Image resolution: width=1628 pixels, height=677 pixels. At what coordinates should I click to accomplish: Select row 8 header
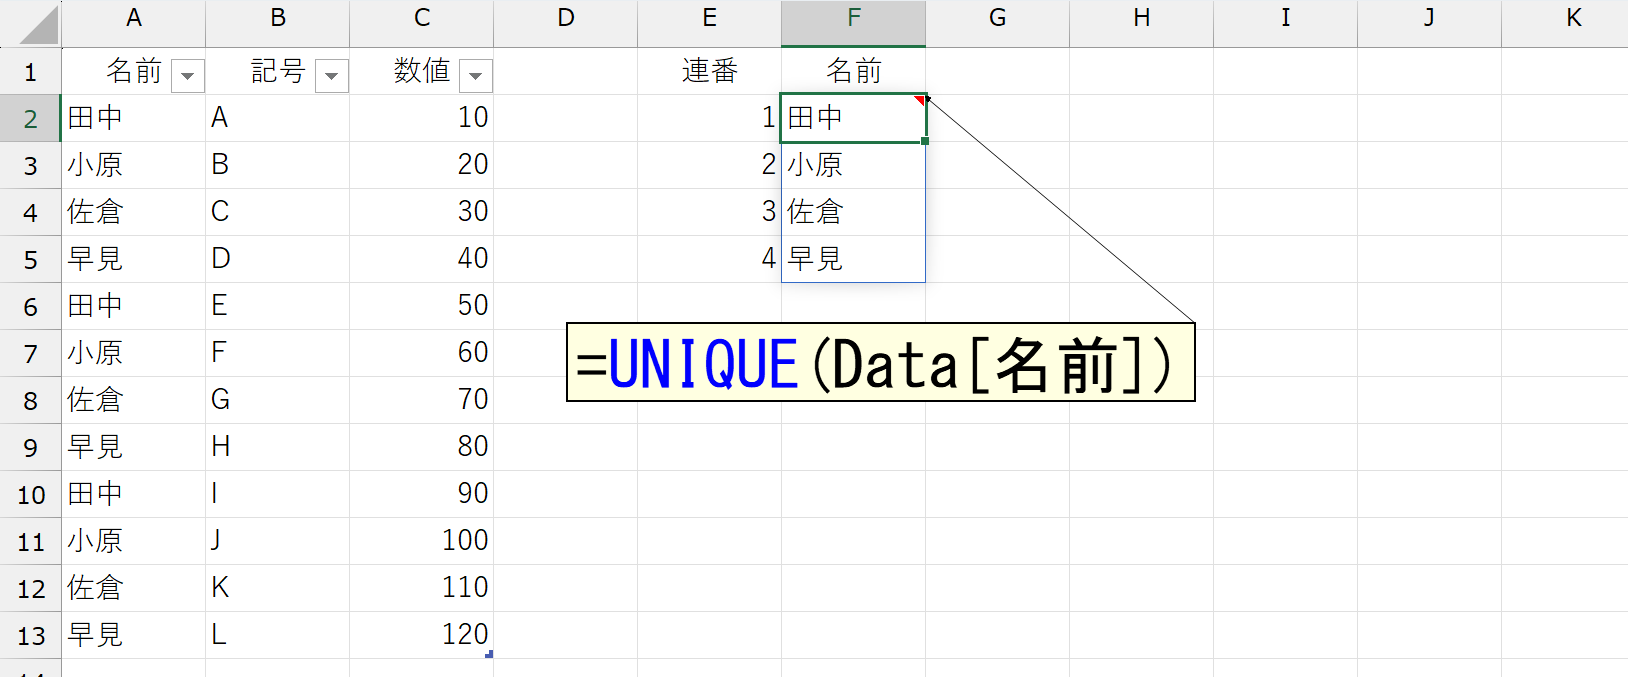tap(31, 401)
